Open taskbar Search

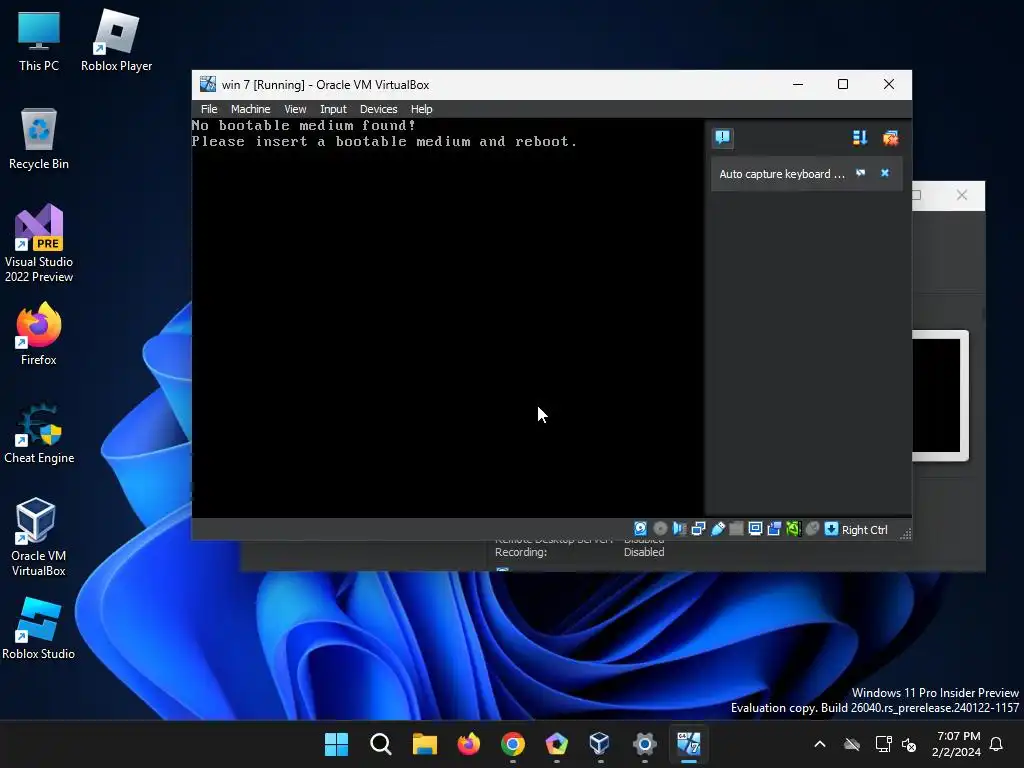381,744
